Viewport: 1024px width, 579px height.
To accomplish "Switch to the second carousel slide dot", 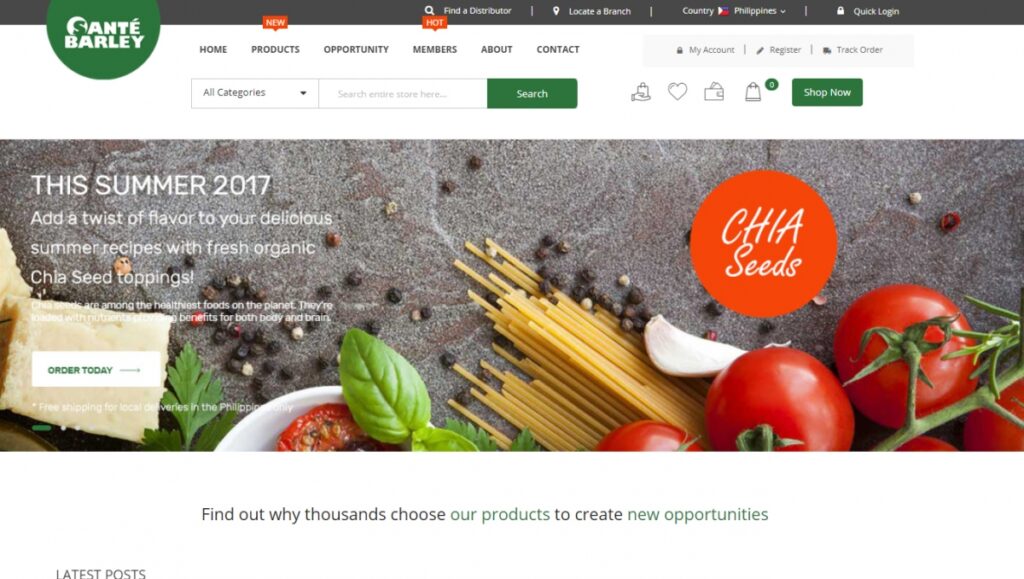I will click(x=63, y=428).
